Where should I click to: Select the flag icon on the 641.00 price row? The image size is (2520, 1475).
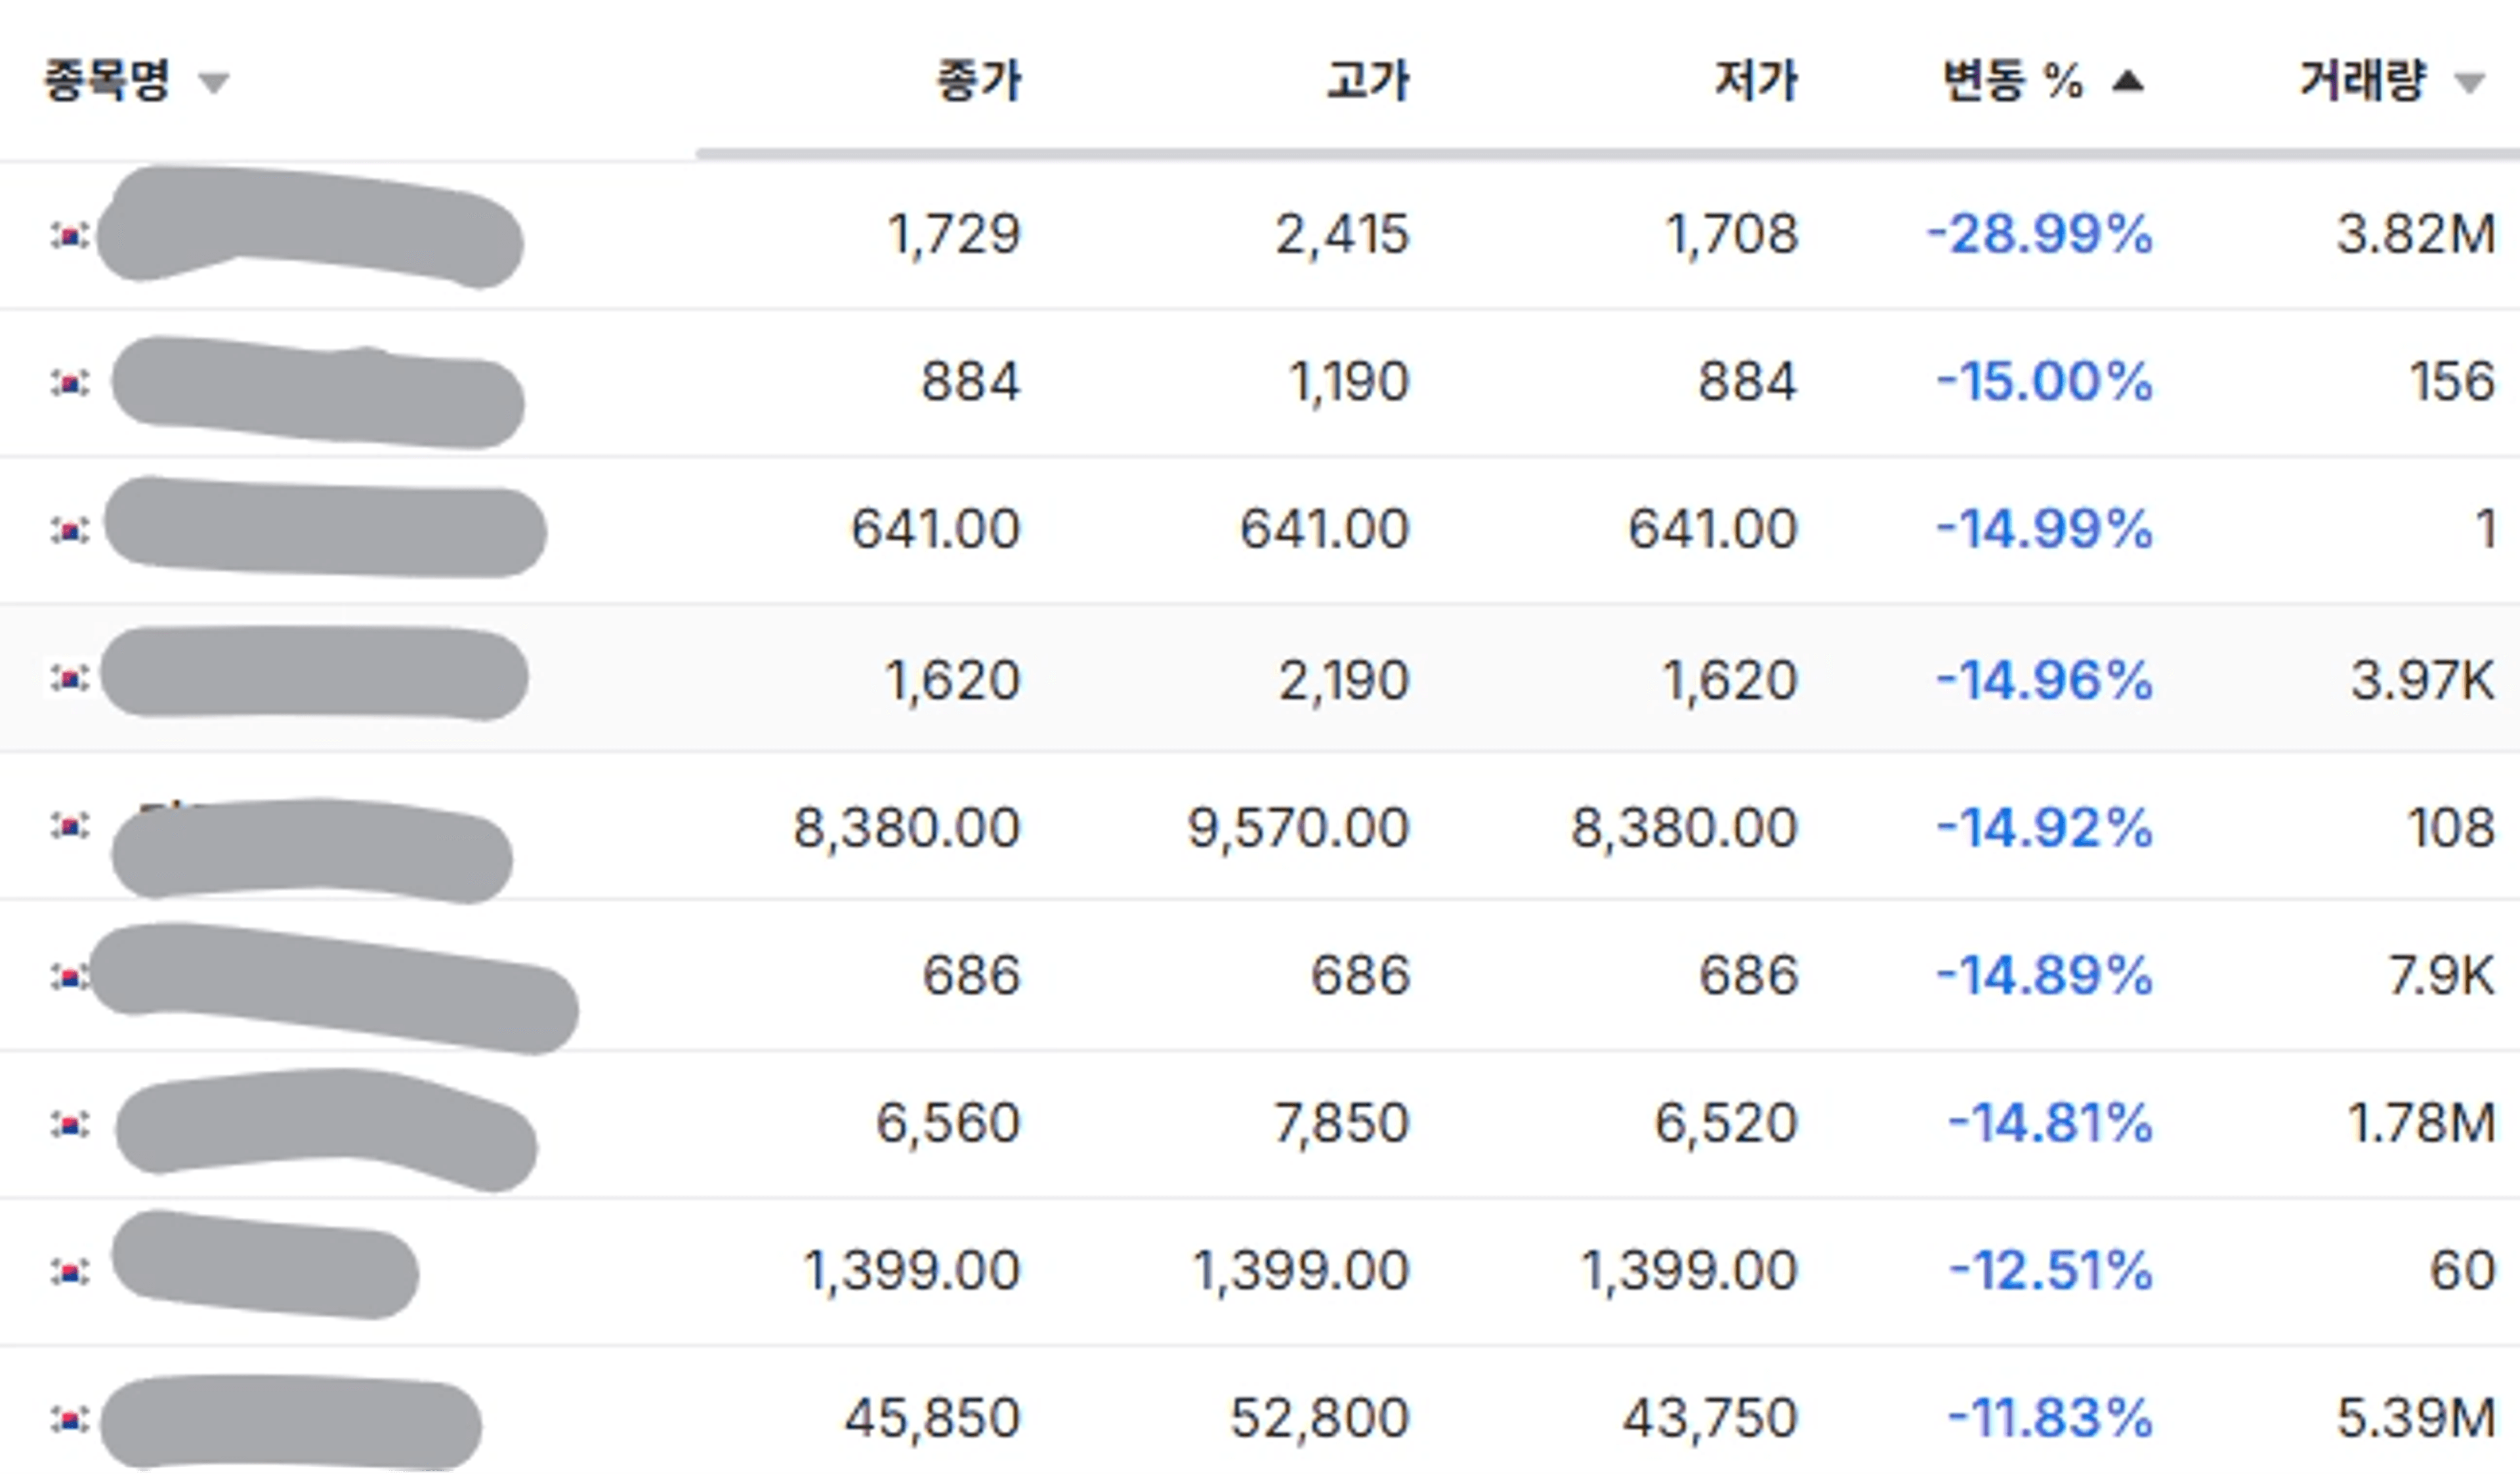[x=70, y=530]
